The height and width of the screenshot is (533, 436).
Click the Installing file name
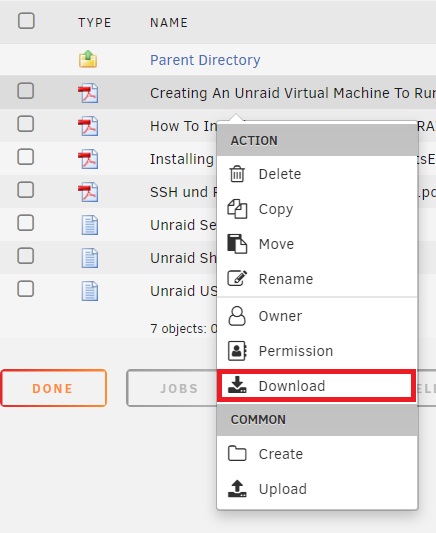click(182, 159)
